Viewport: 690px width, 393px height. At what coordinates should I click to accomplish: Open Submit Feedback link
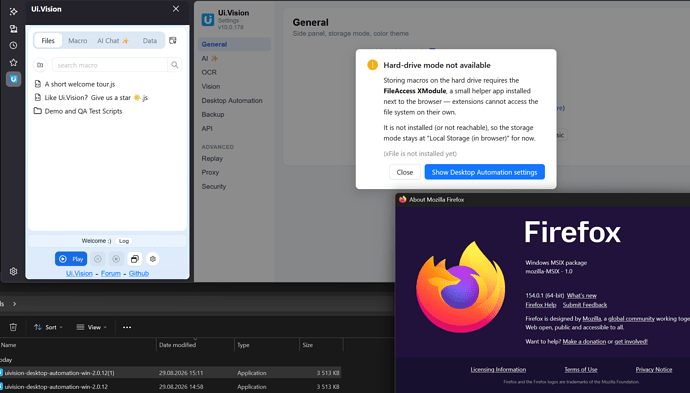click(x=585, y=305)
